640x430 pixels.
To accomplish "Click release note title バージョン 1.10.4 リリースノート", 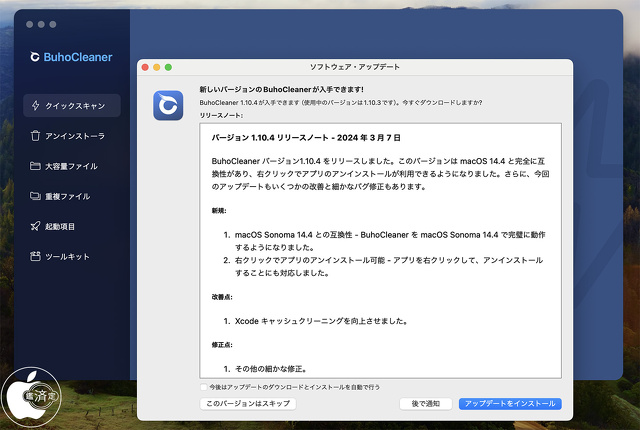I will pyautogui.click(x=306, y=138).
